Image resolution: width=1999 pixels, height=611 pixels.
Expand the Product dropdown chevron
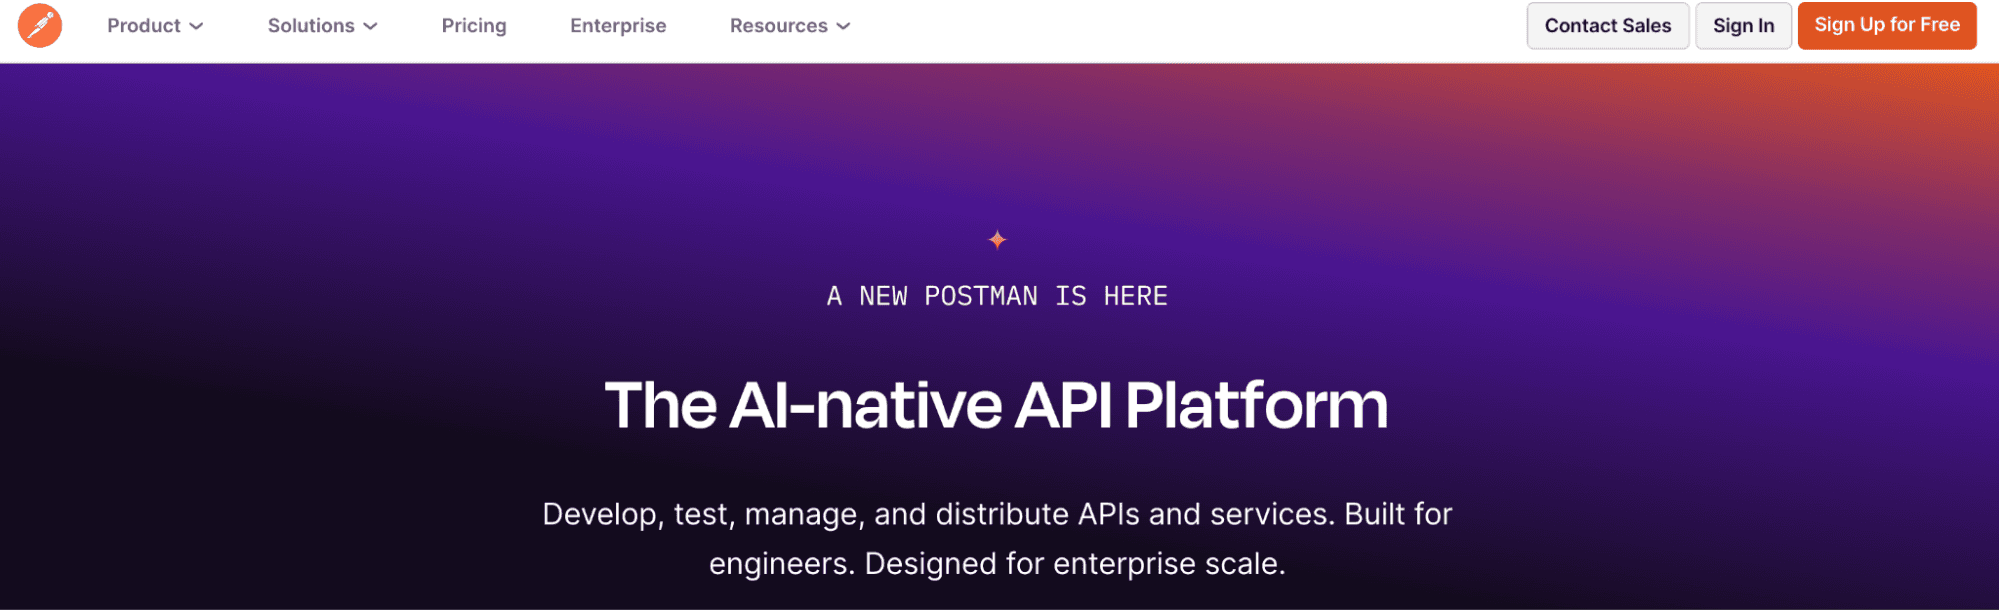pyautogui.click(x=196, y=27)
